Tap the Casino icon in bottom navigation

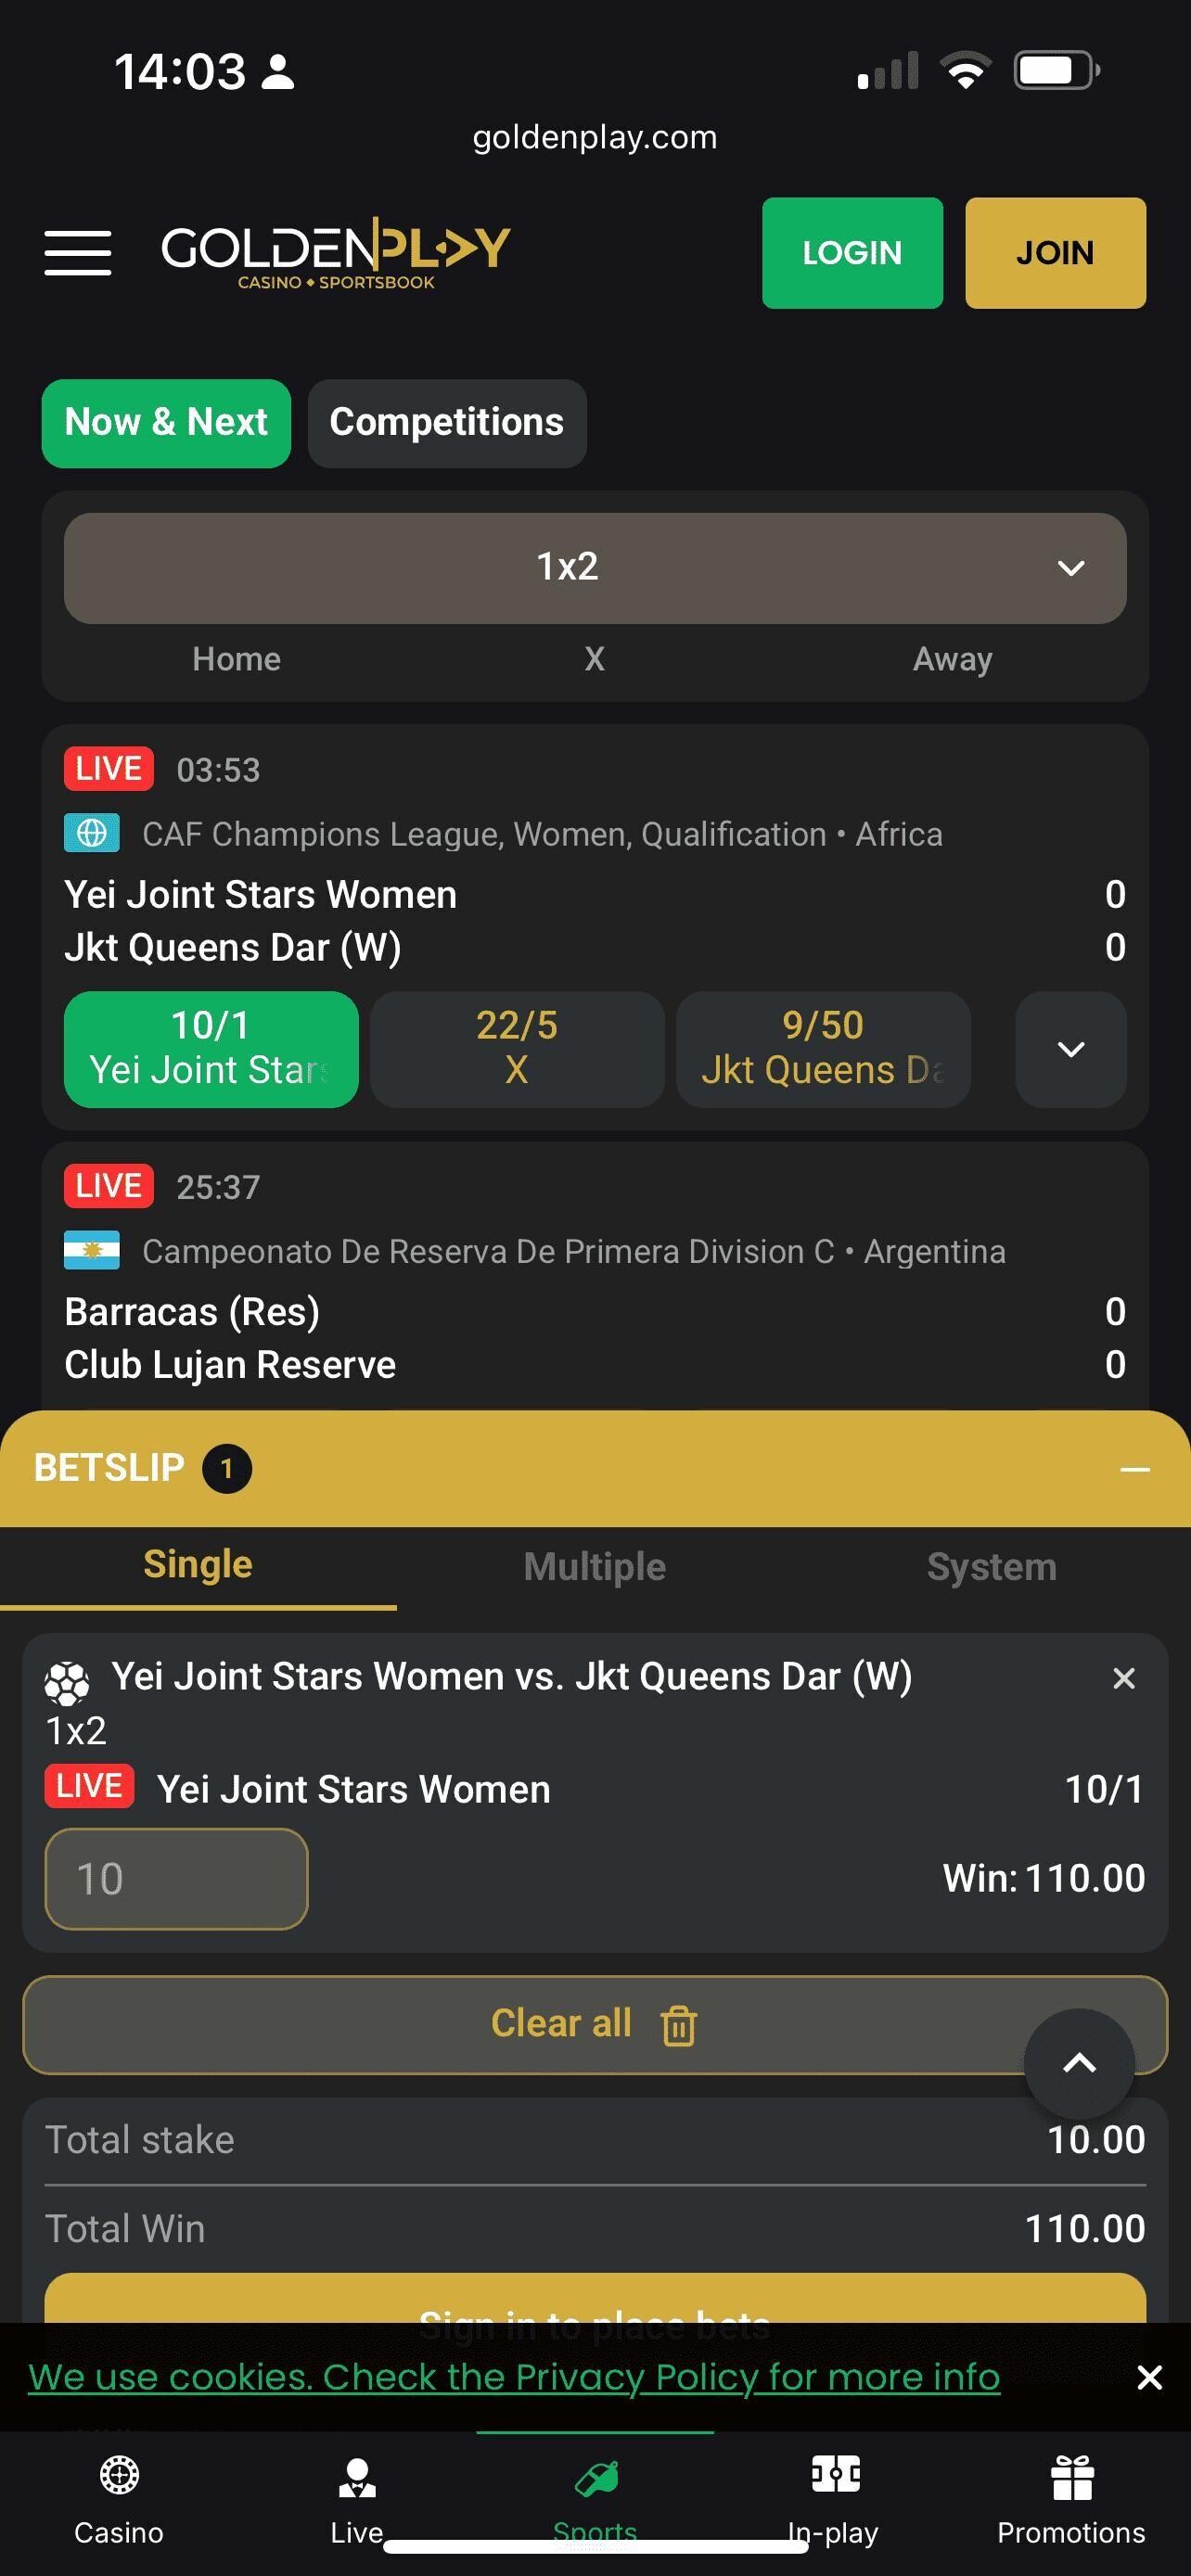[119, 2478]
